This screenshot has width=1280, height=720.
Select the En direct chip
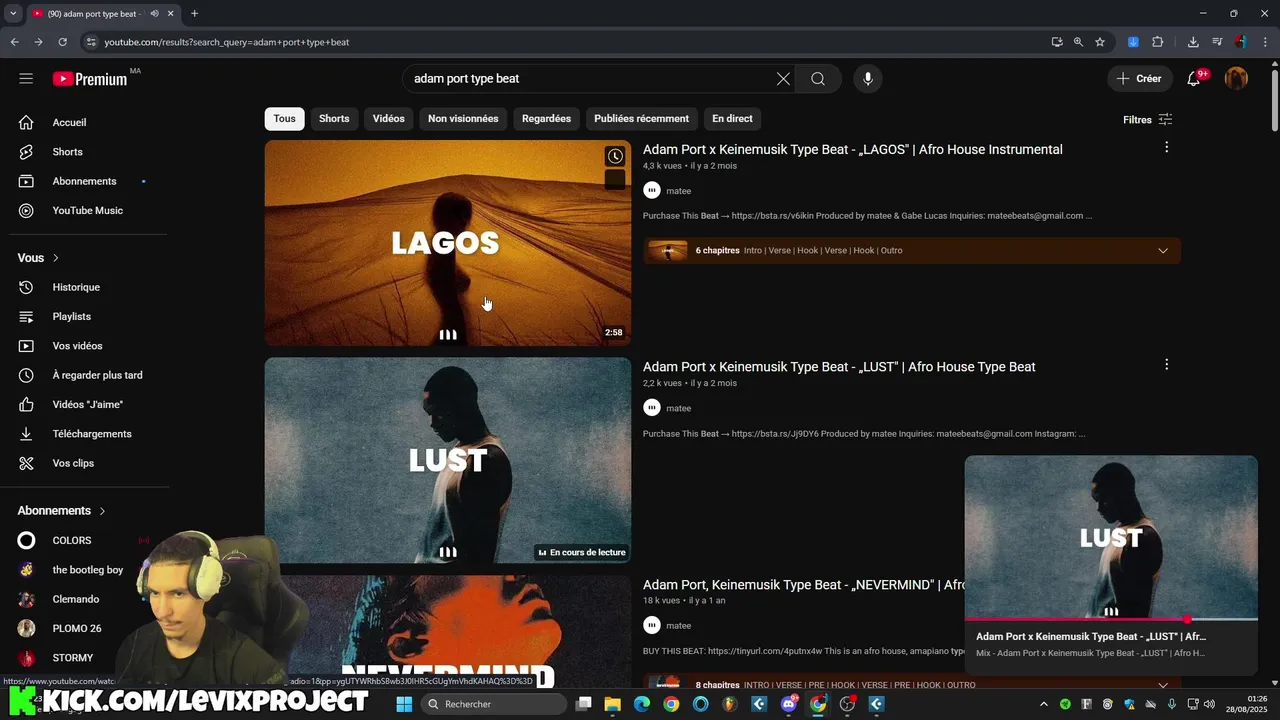(732, 118)
